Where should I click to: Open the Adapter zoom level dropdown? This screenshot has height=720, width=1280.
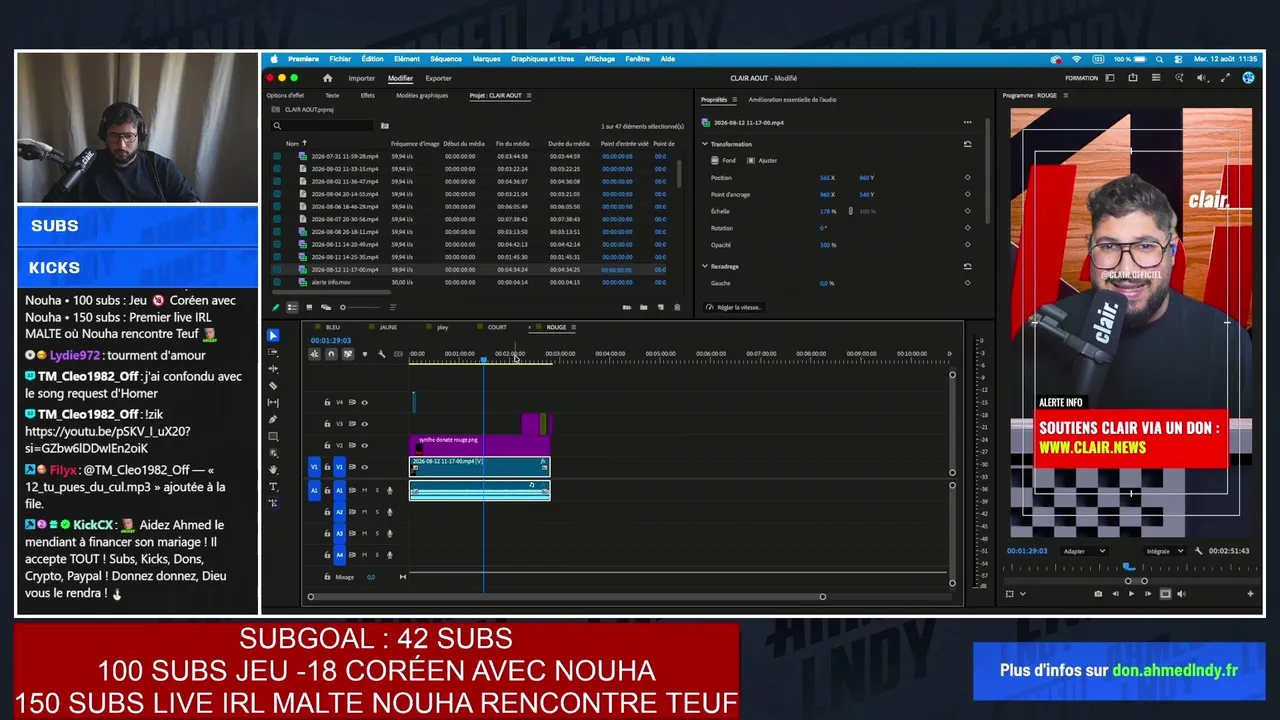[x=1084, y=551]
